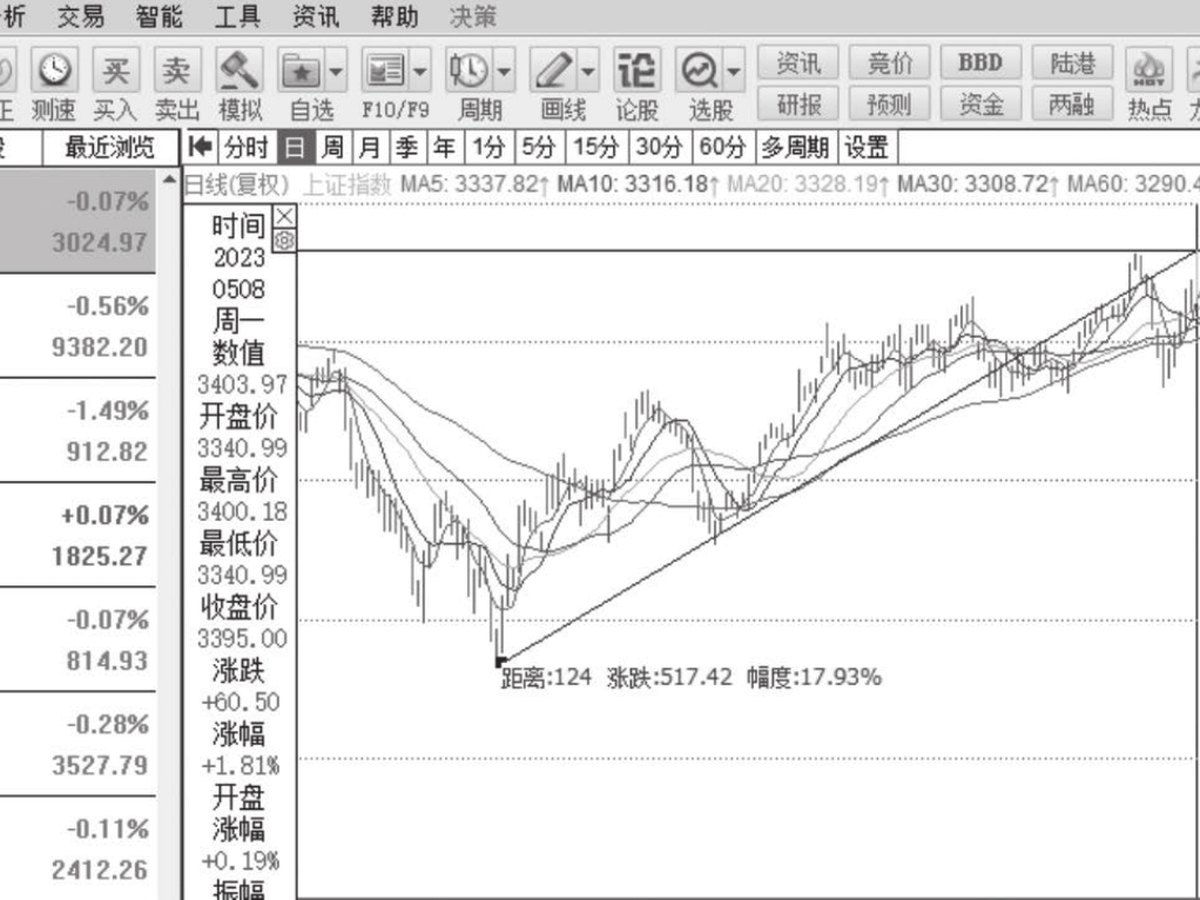Select list row showing 2412.26

click(x=78, y=849)
